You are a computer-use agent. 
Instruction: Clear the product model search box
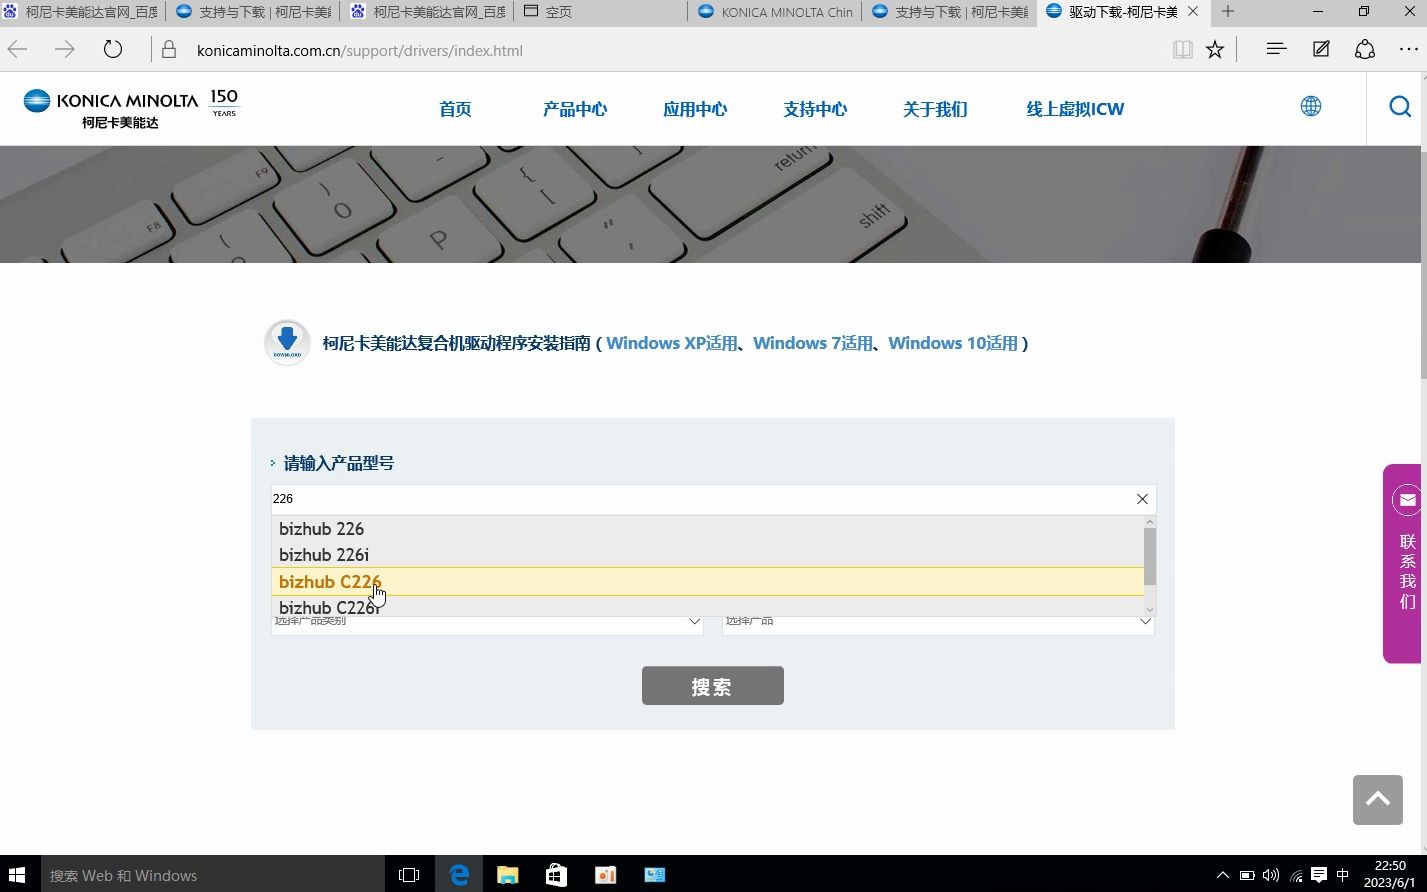click(1142, 499)
